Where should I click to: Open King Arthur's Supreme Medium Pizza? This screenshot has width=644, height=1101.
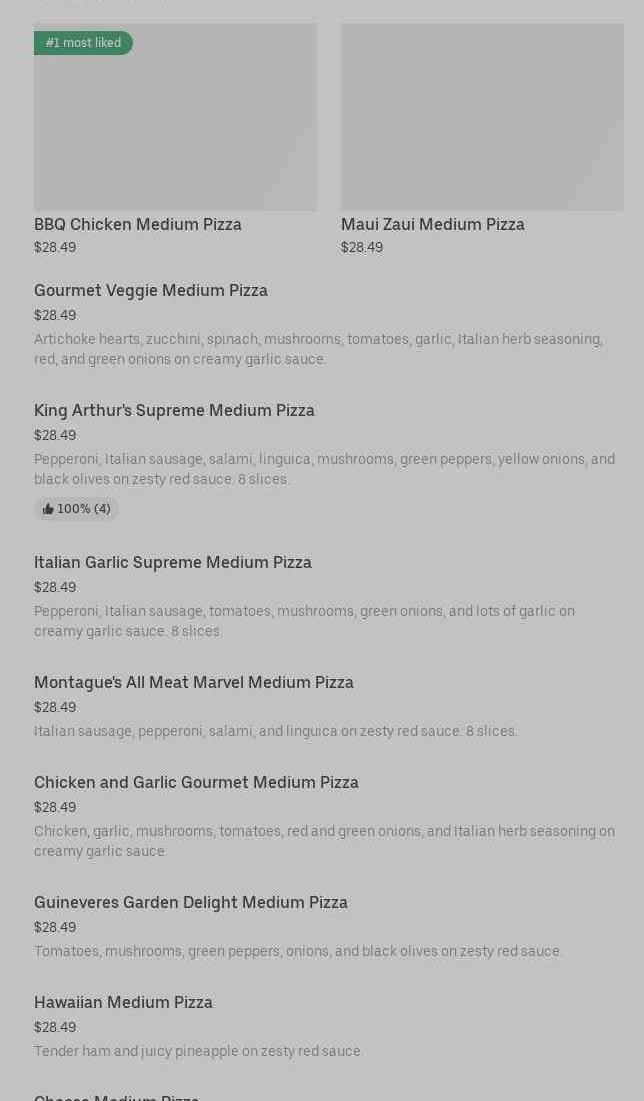click(174, 410)
